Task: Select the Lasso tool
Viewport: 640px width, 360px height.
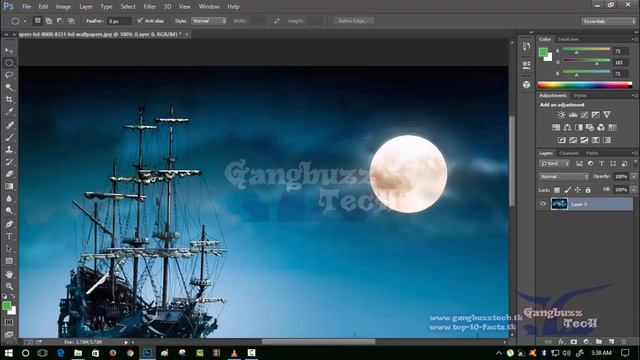Action: 9,75
